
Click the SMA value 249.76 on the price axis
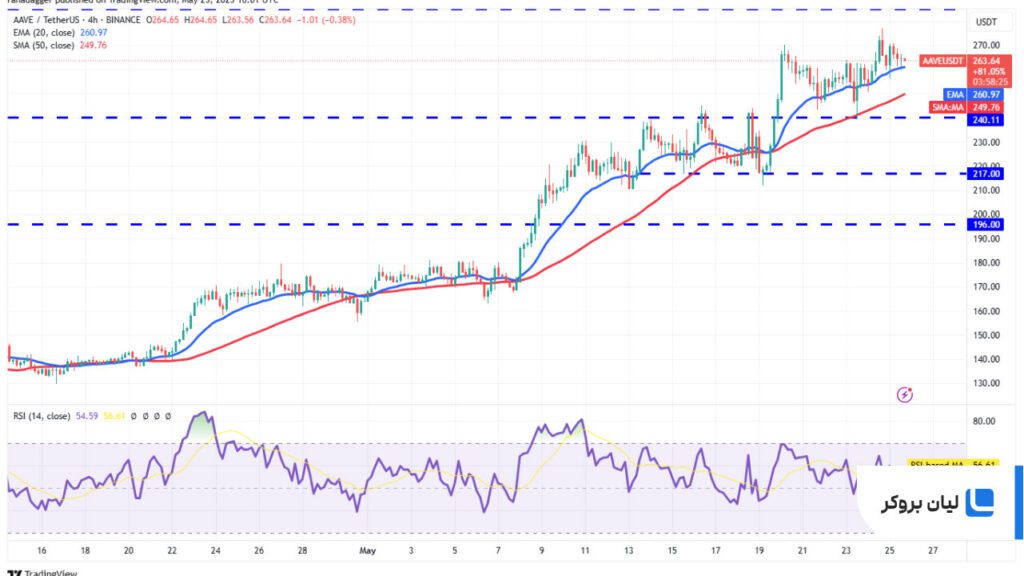(986, 107)
